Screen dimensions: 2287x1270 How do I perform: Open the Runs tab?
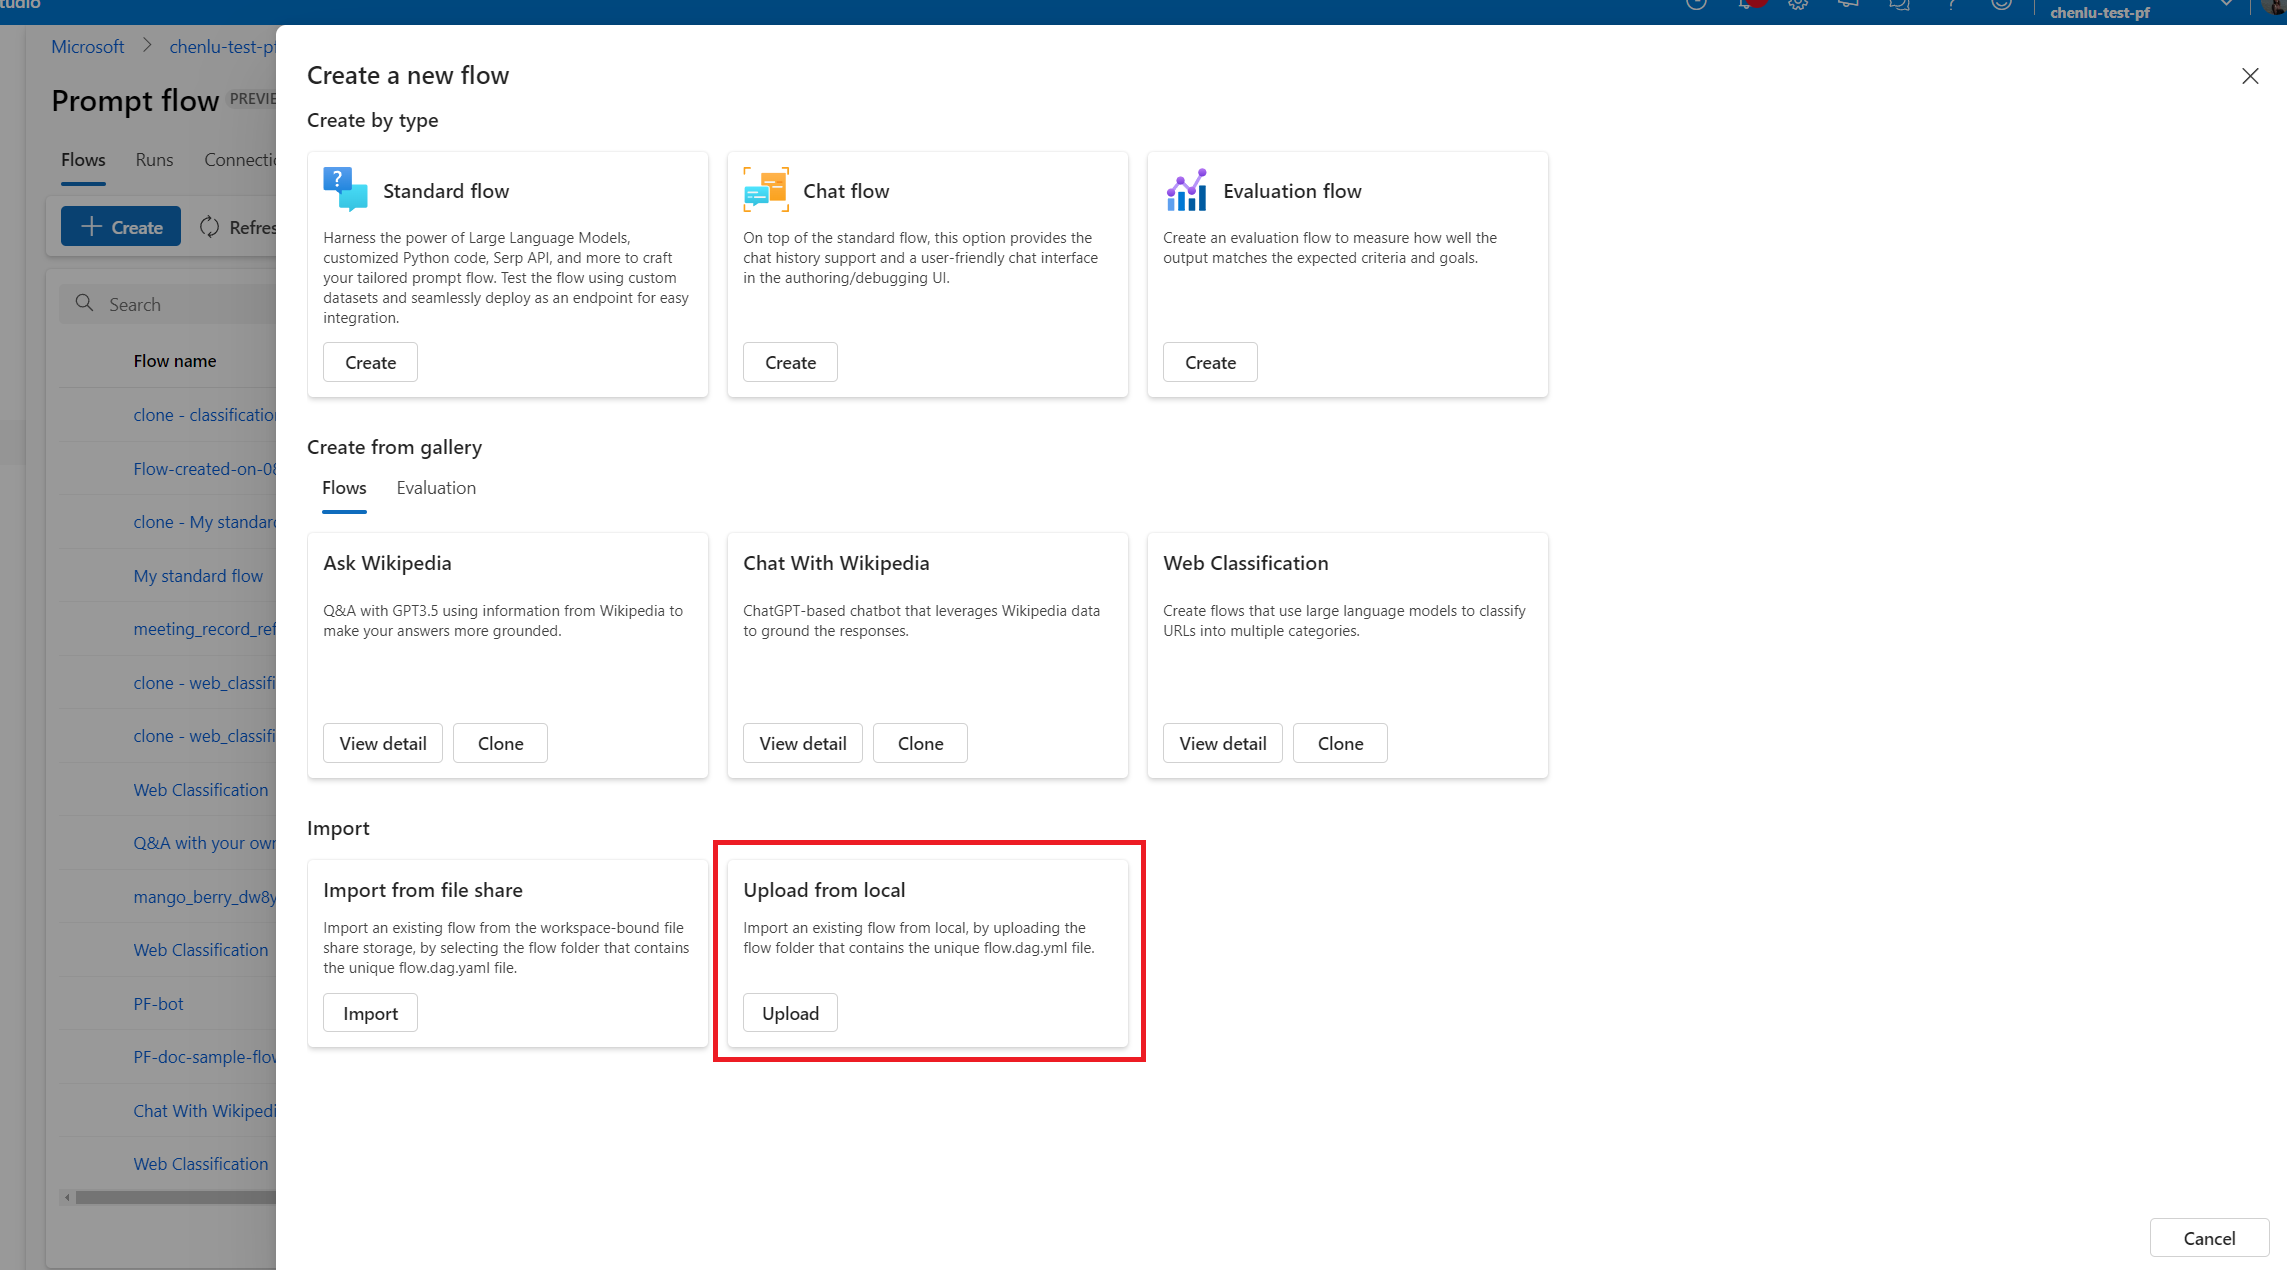pyautogui.click(x=154, y=160)
